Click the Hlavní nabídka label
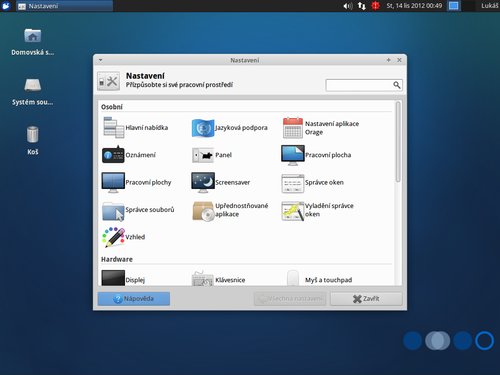This screenshot has height=375, width=500. click(147, 128)
